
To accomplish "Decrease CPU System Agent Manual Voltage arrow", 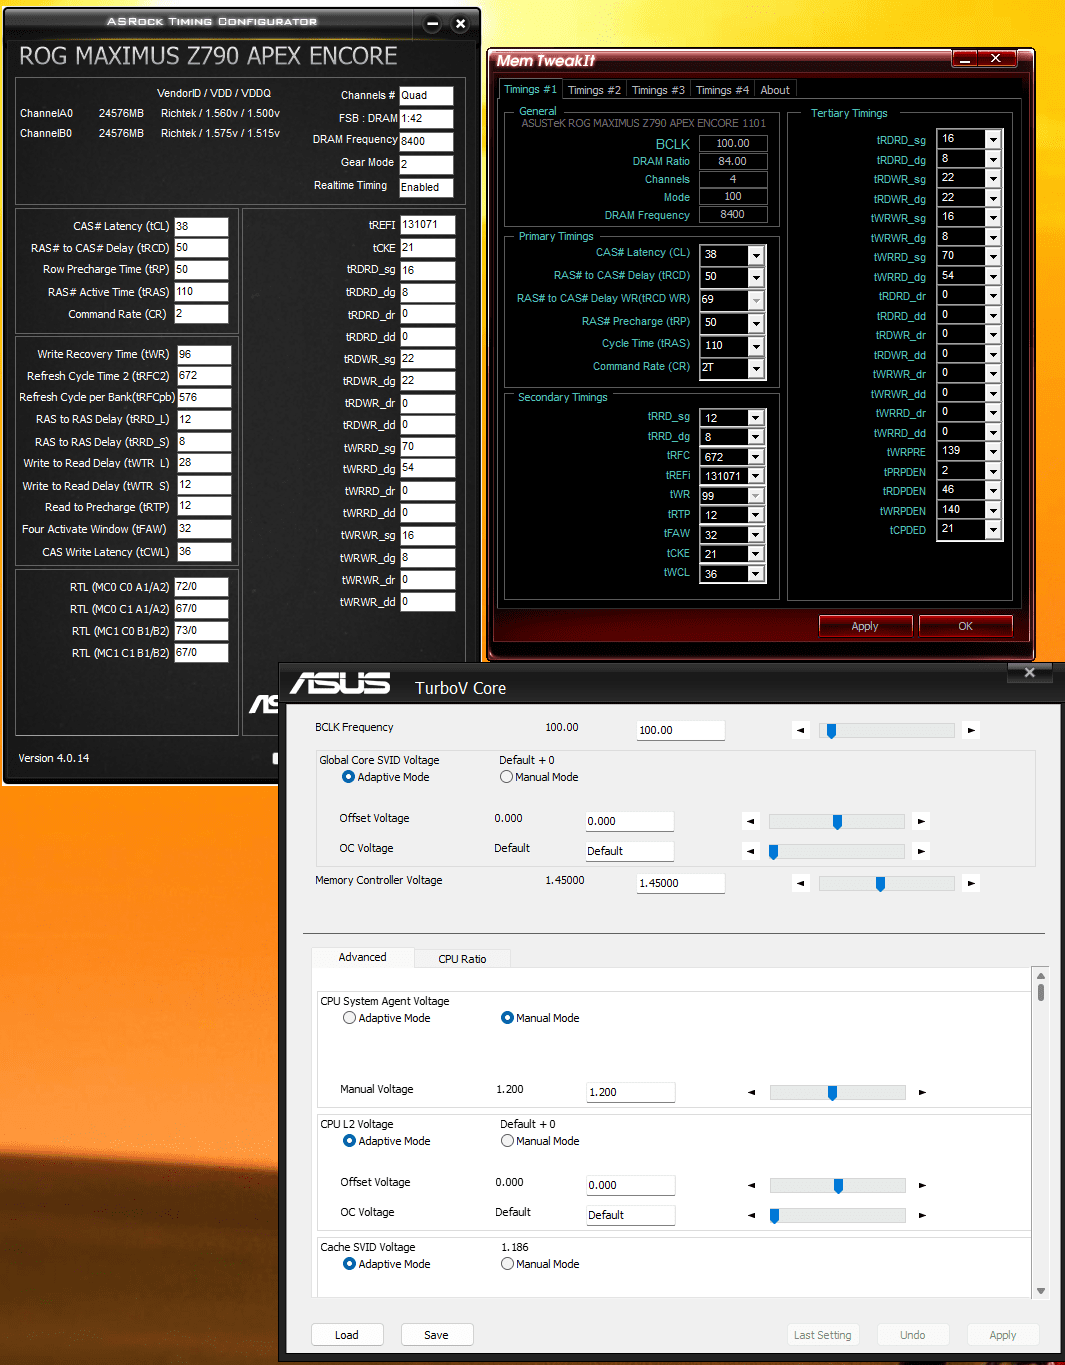I will point(751,1093).
